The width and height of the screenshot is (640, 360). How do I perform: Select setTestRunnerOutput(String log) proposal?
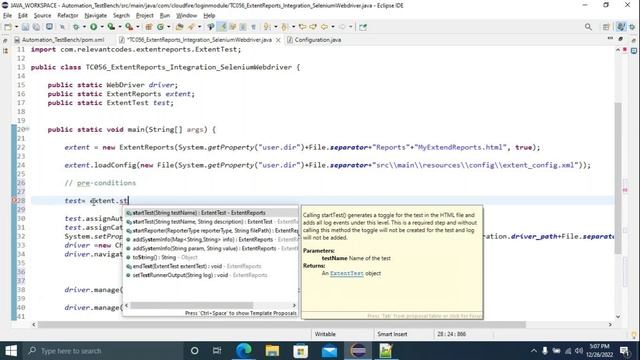211,275
